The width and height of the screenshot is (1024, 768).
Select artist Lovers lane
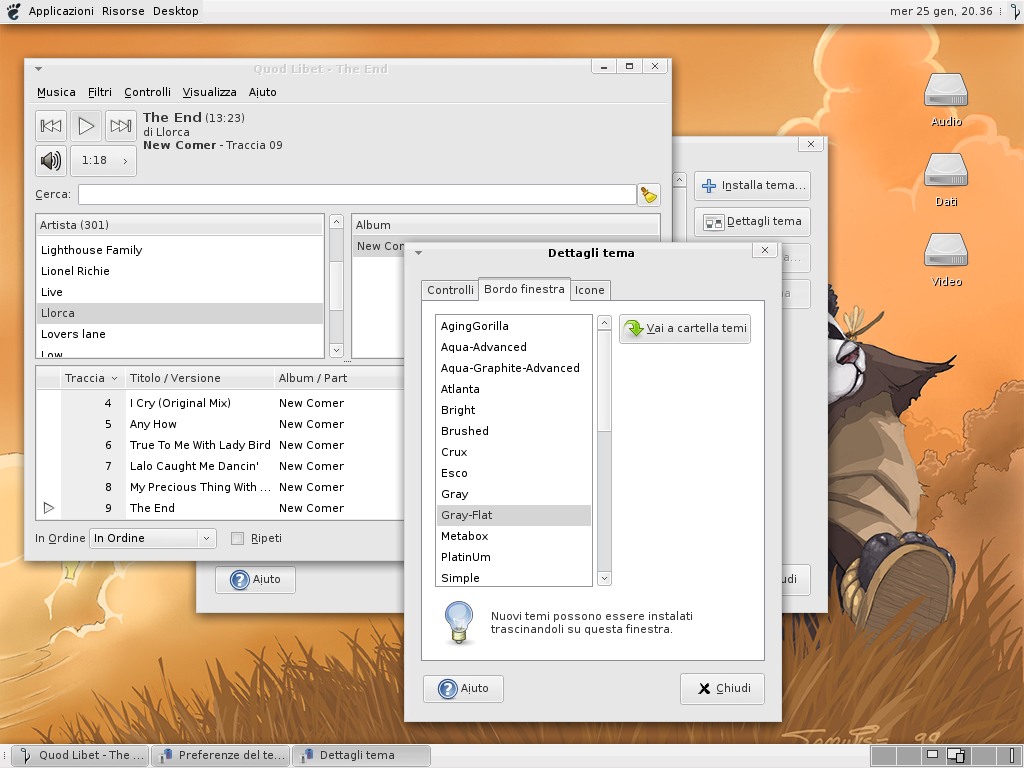(x=180, y=334)
